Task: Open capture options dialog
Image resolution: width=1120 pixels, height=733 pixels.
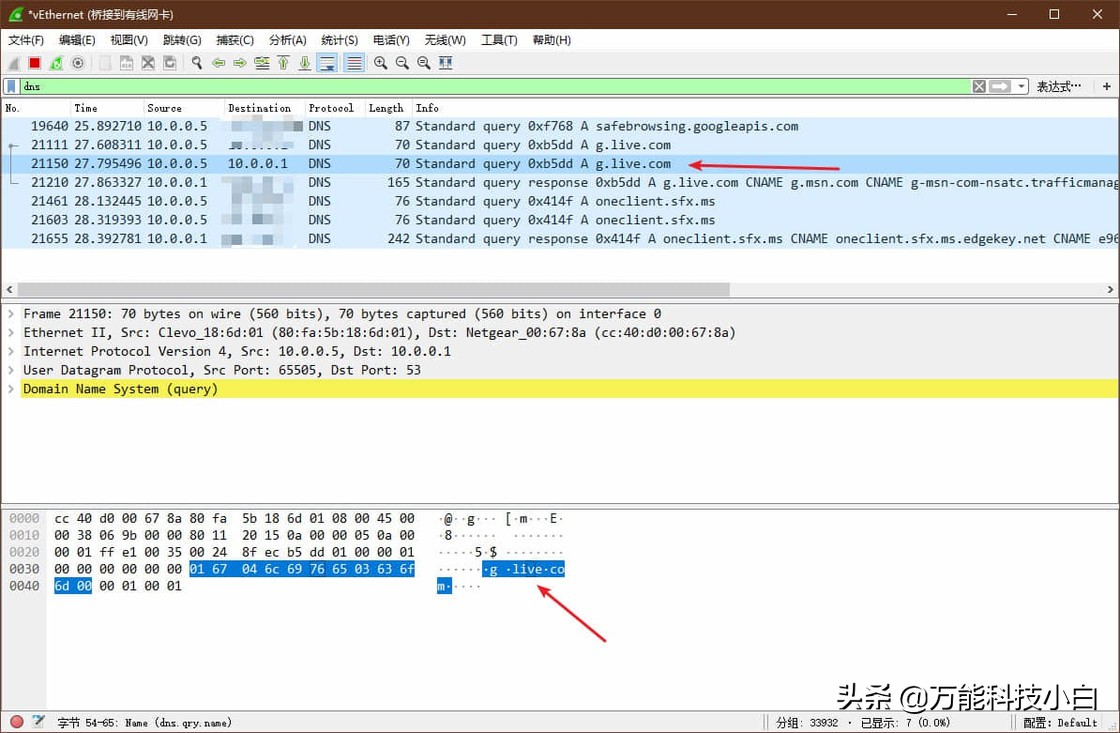Action: (x=78, y=63)
